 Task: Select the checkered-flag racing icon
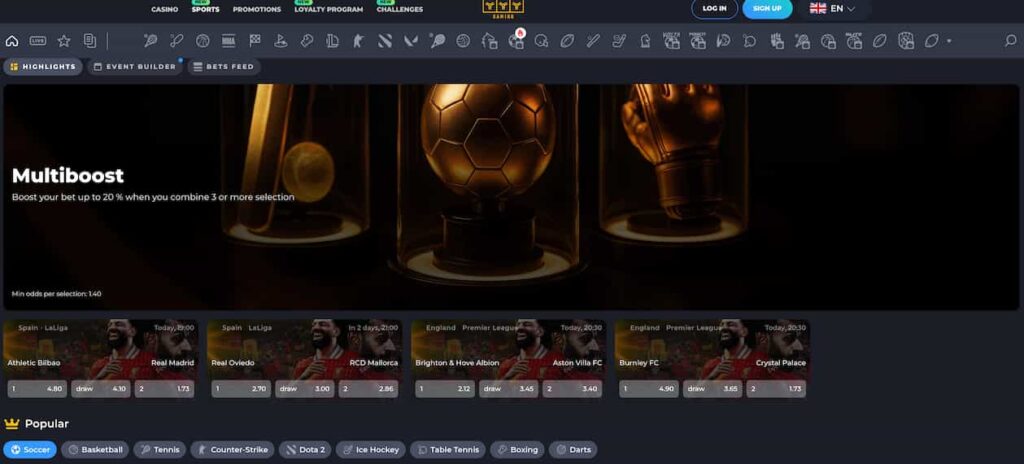255,41
